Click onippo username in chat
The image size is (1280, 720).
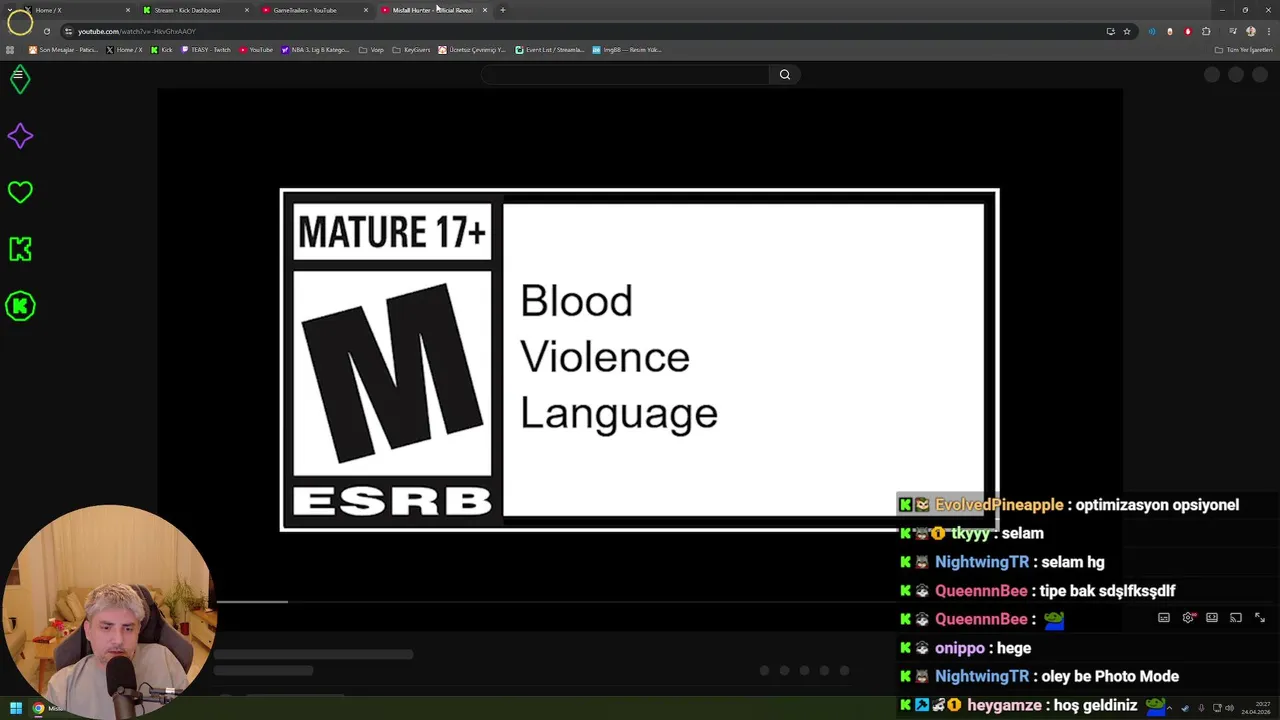[960, 648]
